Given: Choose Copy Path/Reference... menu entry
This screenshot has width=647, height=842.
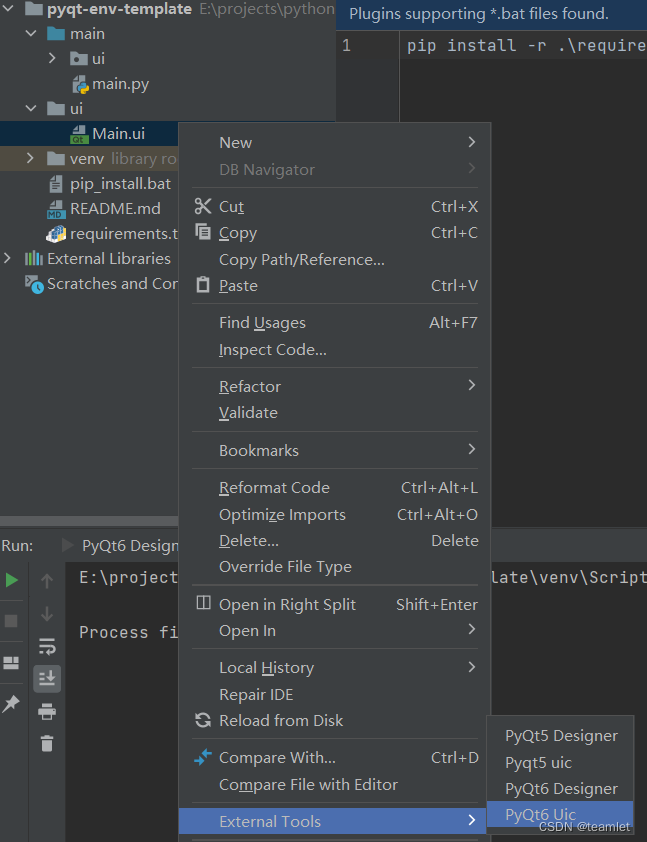Looking at the screenshot, I should pyautogui.click(x=335, y=260).
